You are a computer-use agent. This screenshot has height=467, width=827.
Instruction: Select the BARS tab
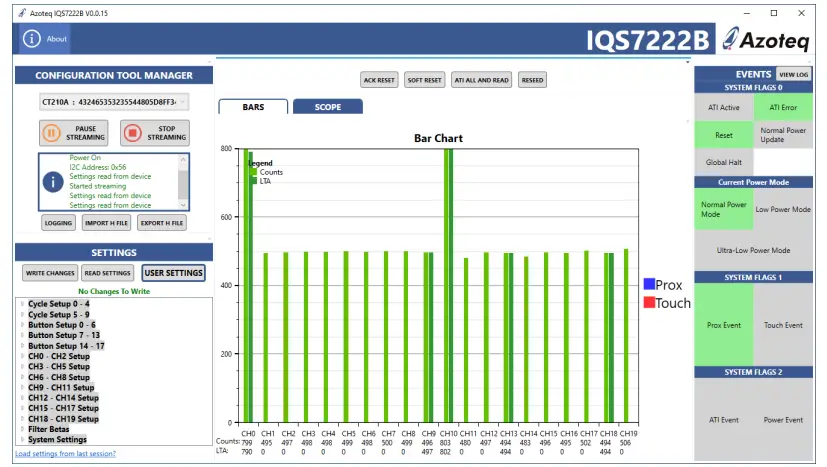253,107
